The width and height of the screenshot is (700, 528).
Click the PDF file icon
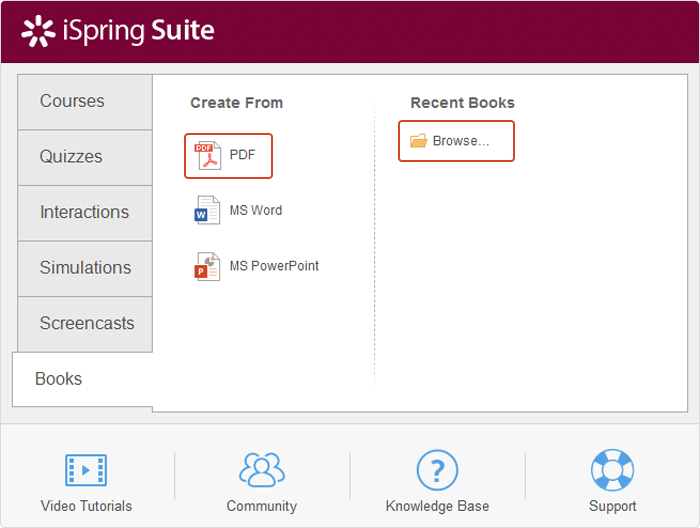(208, 156)
